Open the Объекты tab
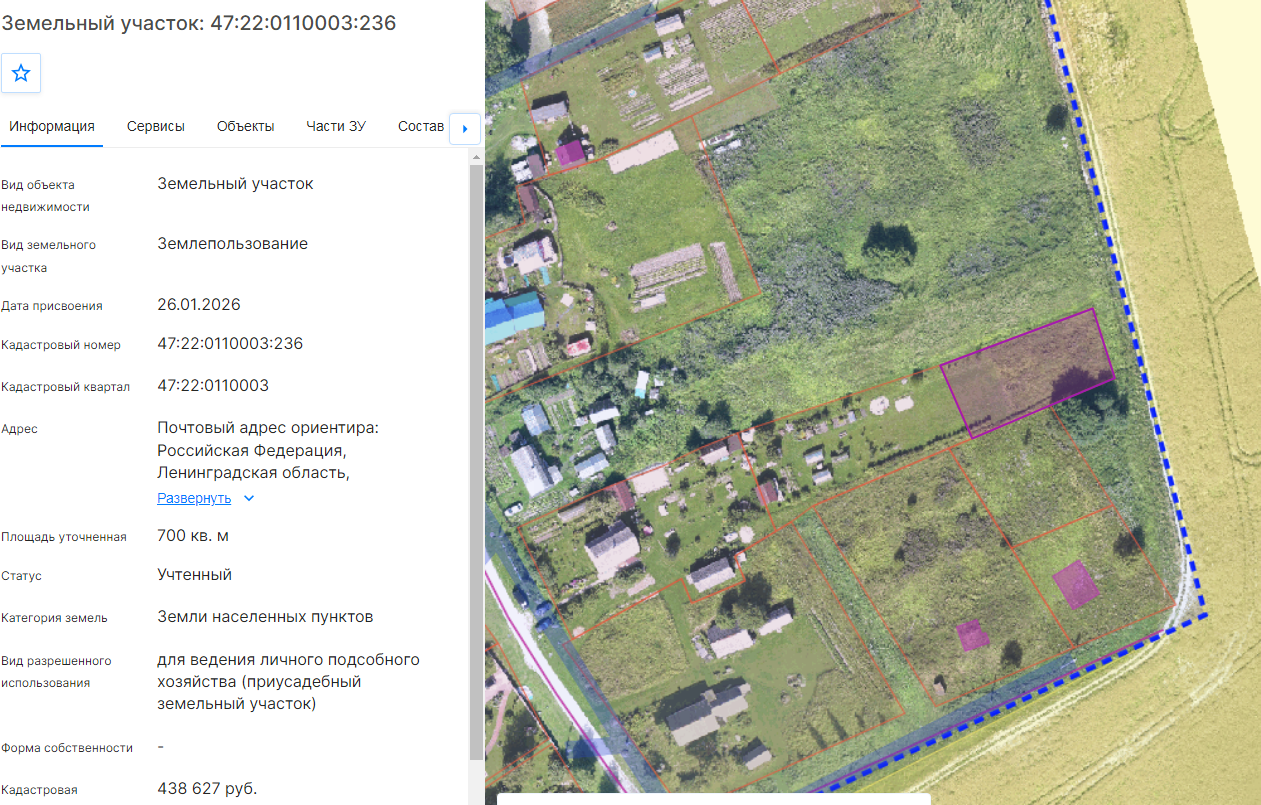 coord(245,126)
